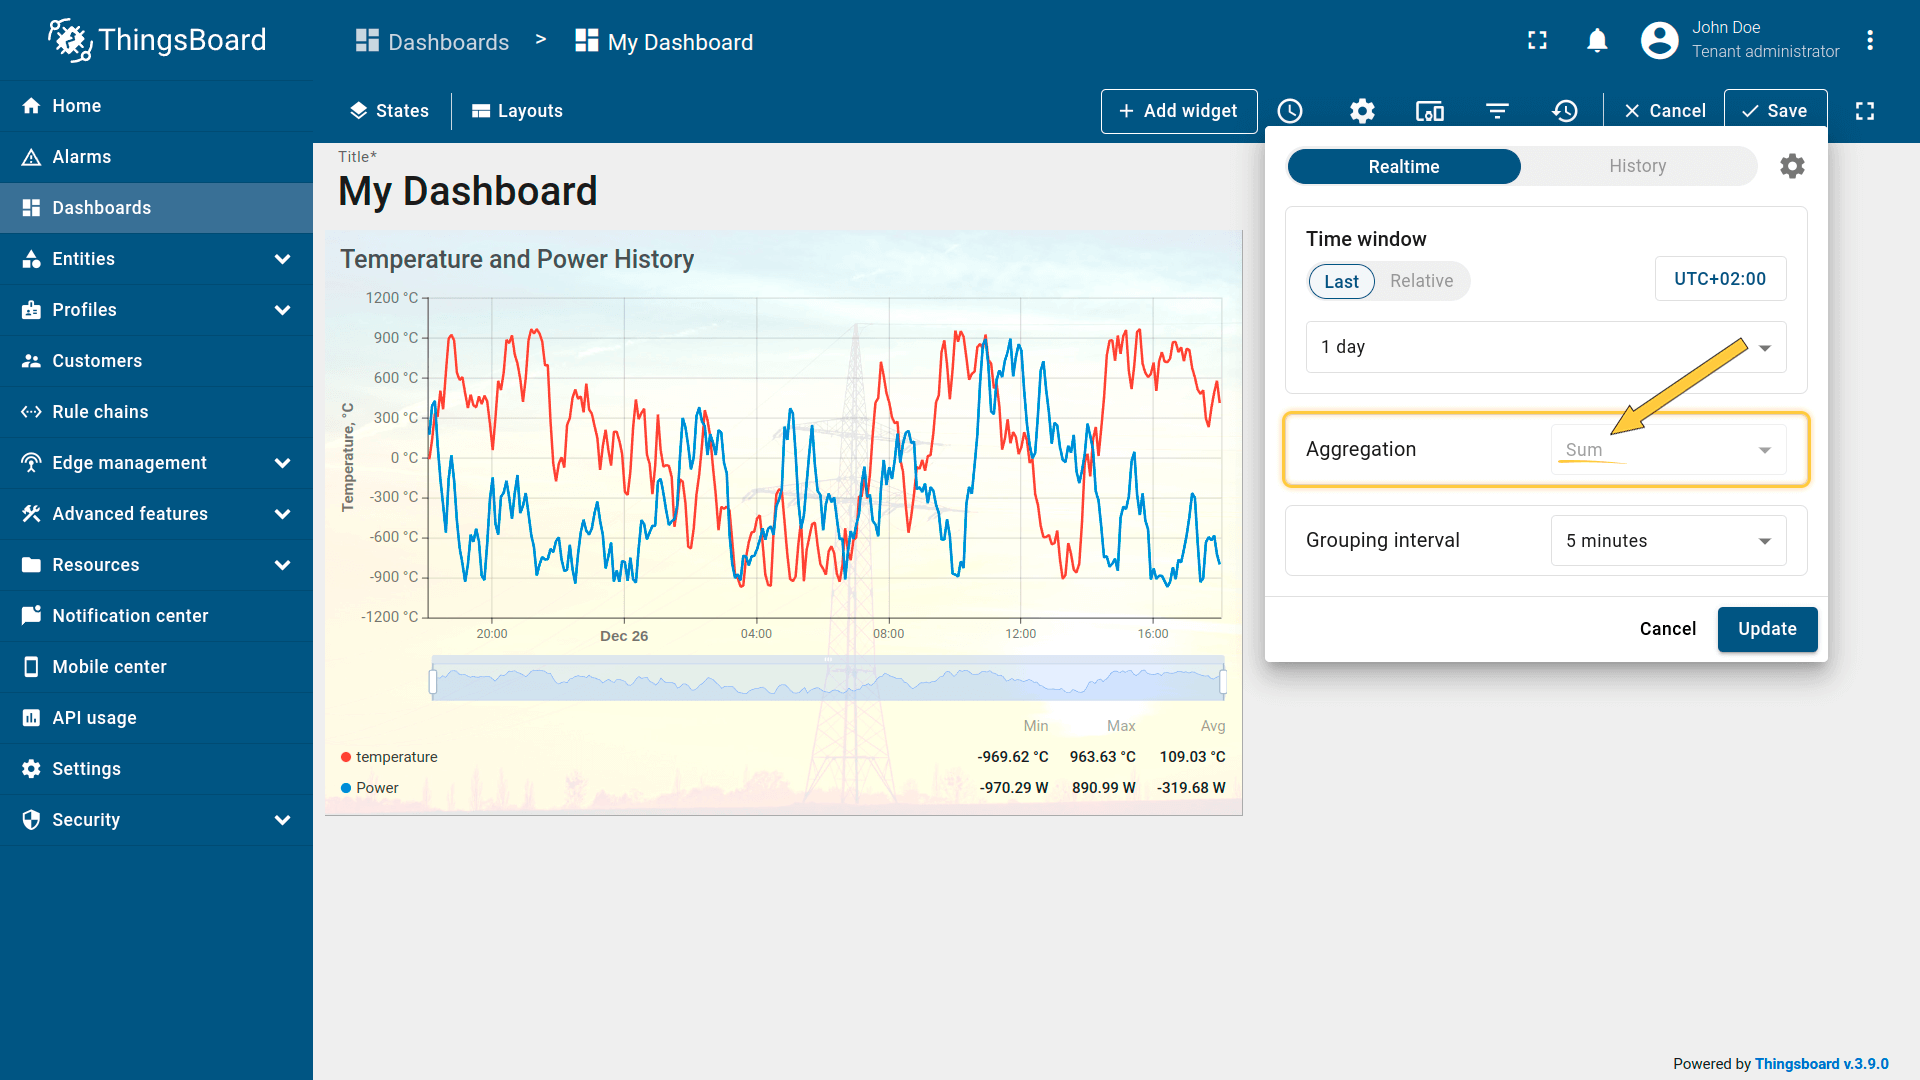Switch to History mode
The width and height of the screenshot is (1920, 1080).
1637,166
